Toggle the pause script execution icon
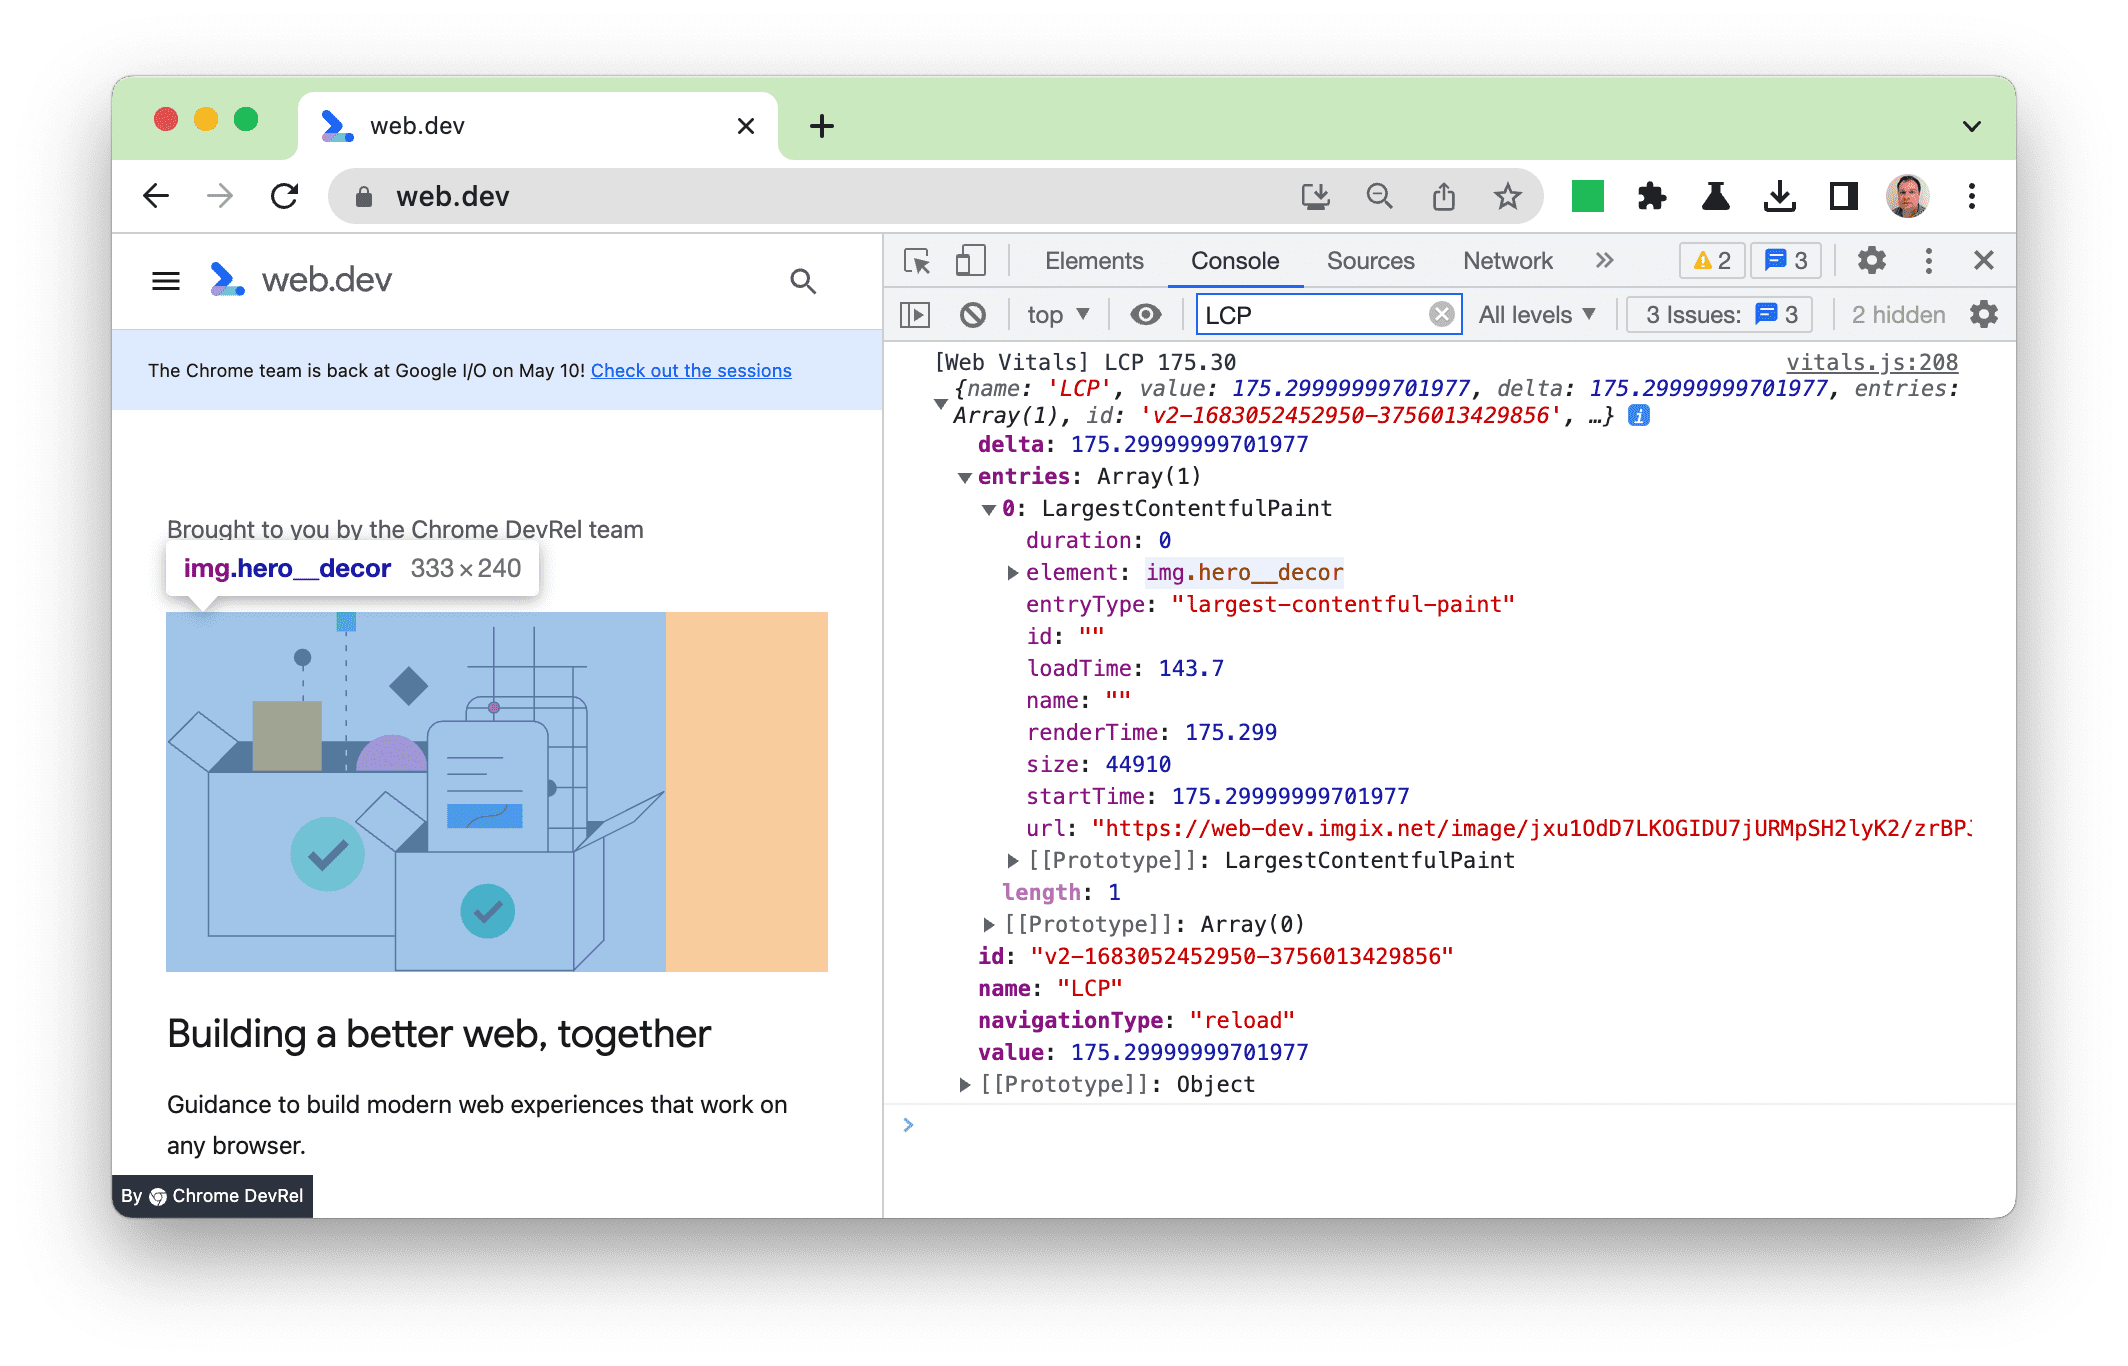The width and height of the screenshot is (2128, 1366). tap(917, 315)
